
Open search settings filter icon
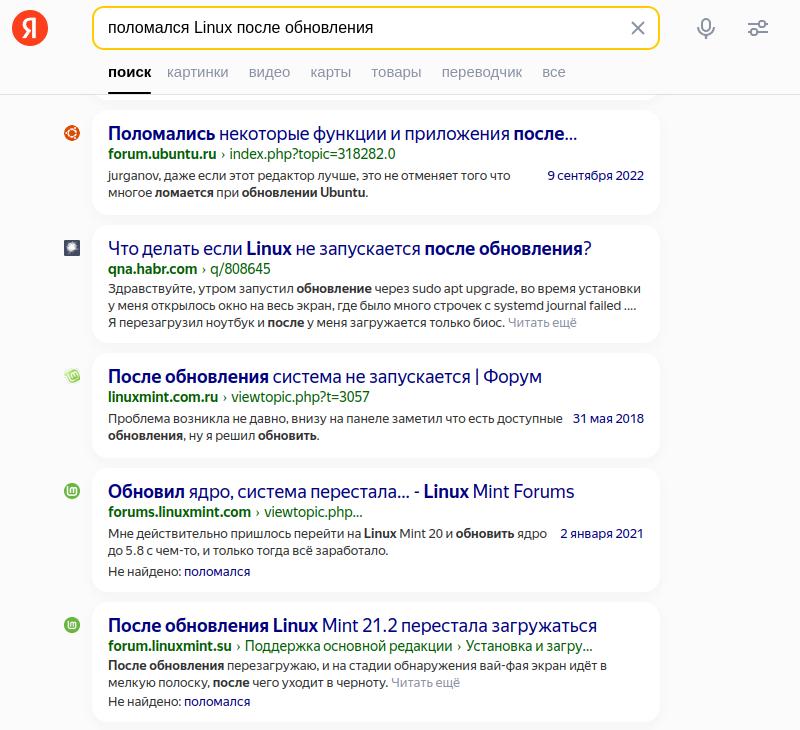tap(758, 28)
